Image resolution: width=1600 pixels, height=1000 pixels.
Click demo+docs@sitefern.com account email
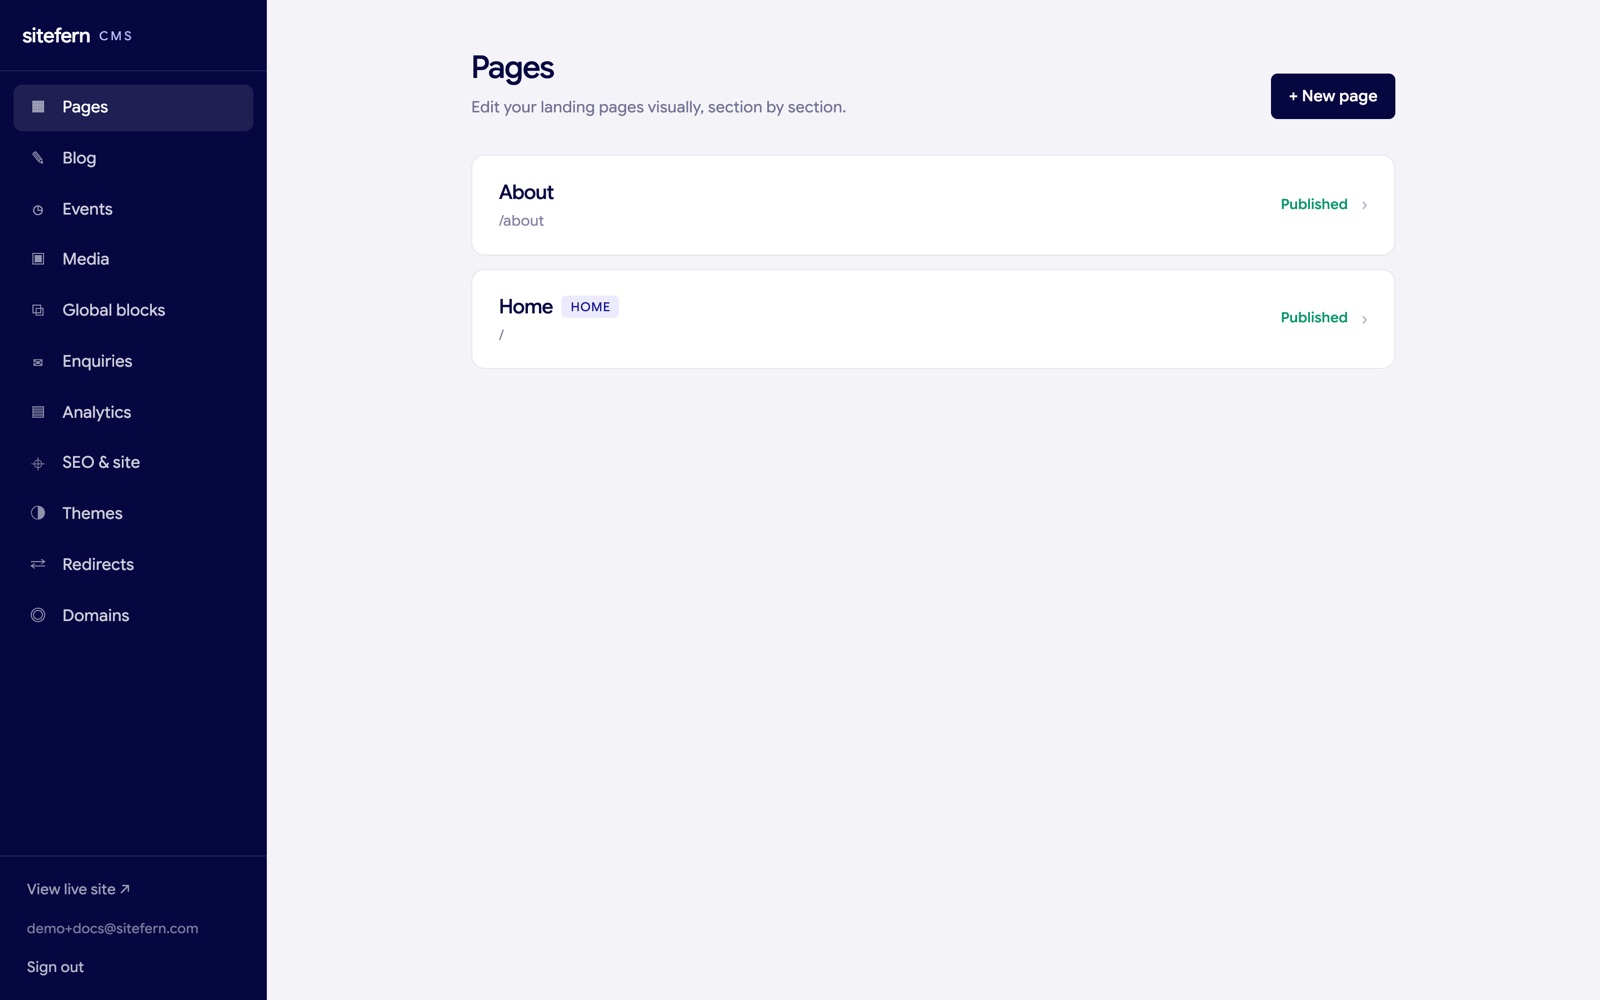(112, 928)
